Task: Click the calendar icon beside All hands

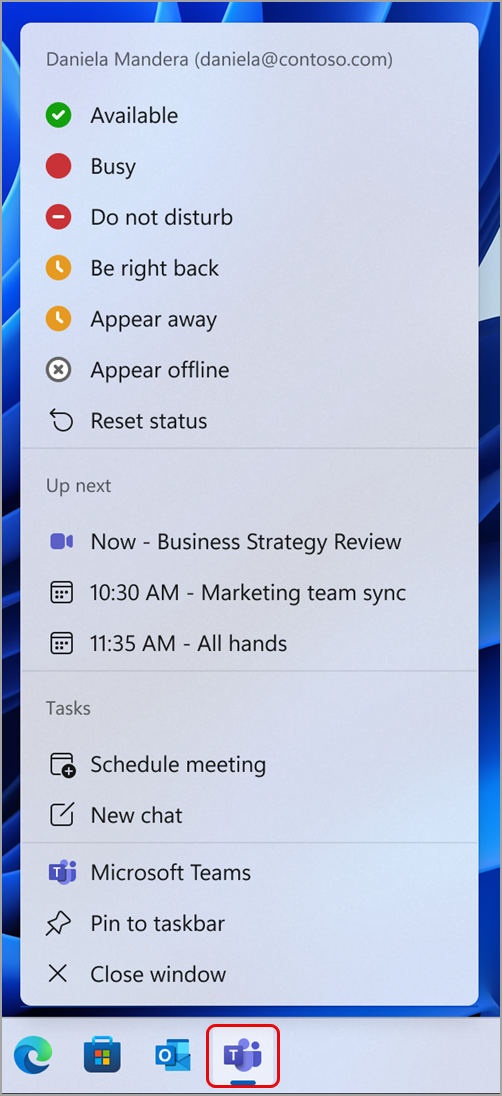Action: click(61, 644)
